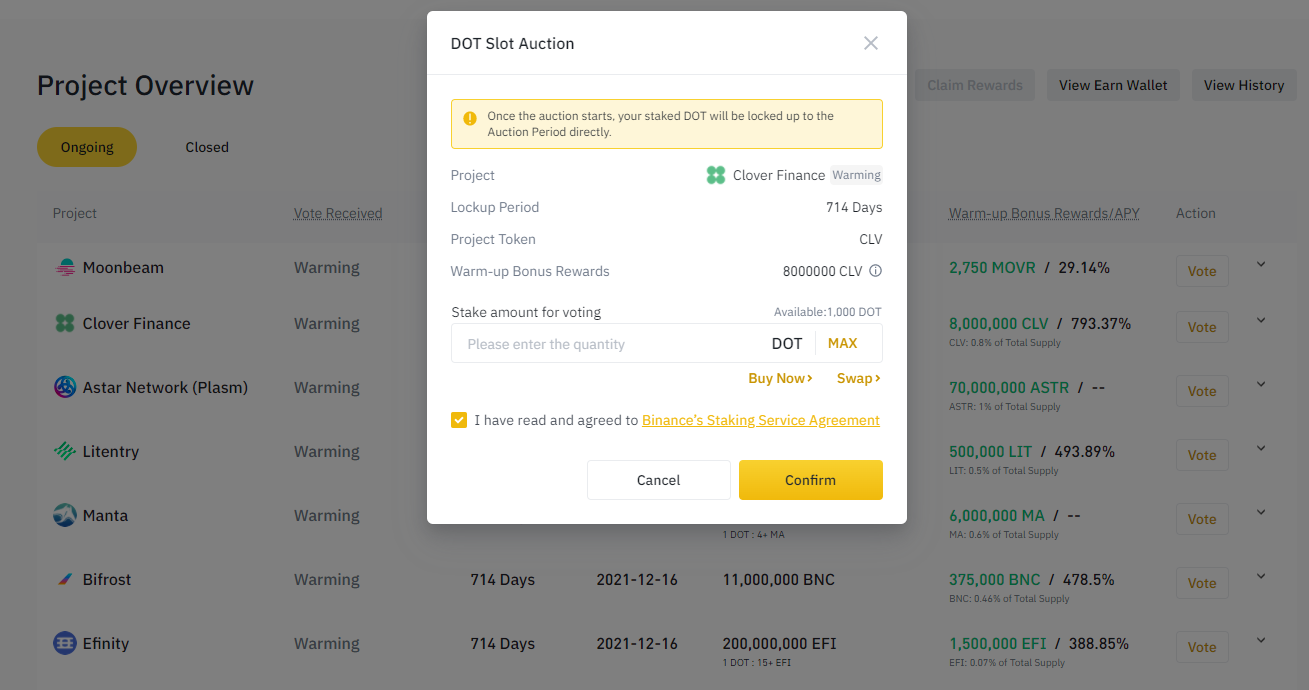Image resolution: width=1309 pixels, height=690 pixels.
Task: Open Binance's Staking Service Agreement link
Action: click(x=761, y=420)
